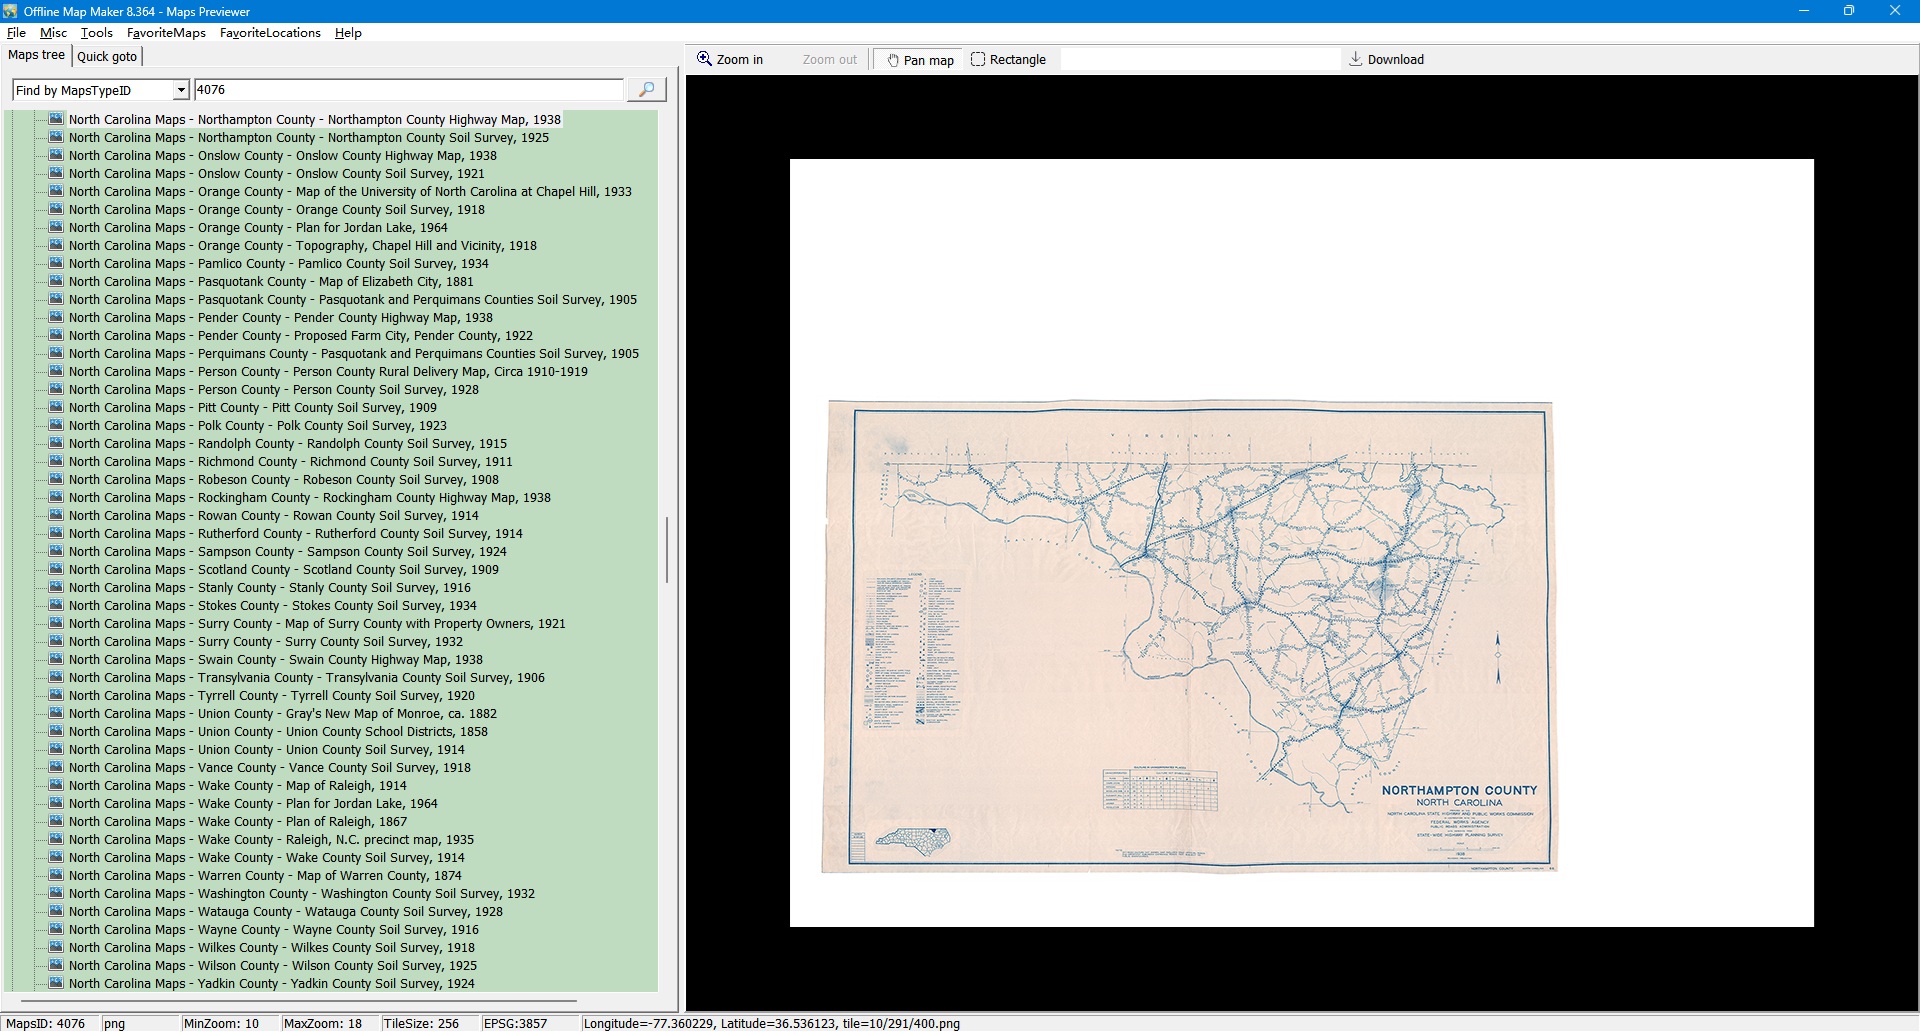
Task: Click the magnifier search button
Action: coord(646,90)
